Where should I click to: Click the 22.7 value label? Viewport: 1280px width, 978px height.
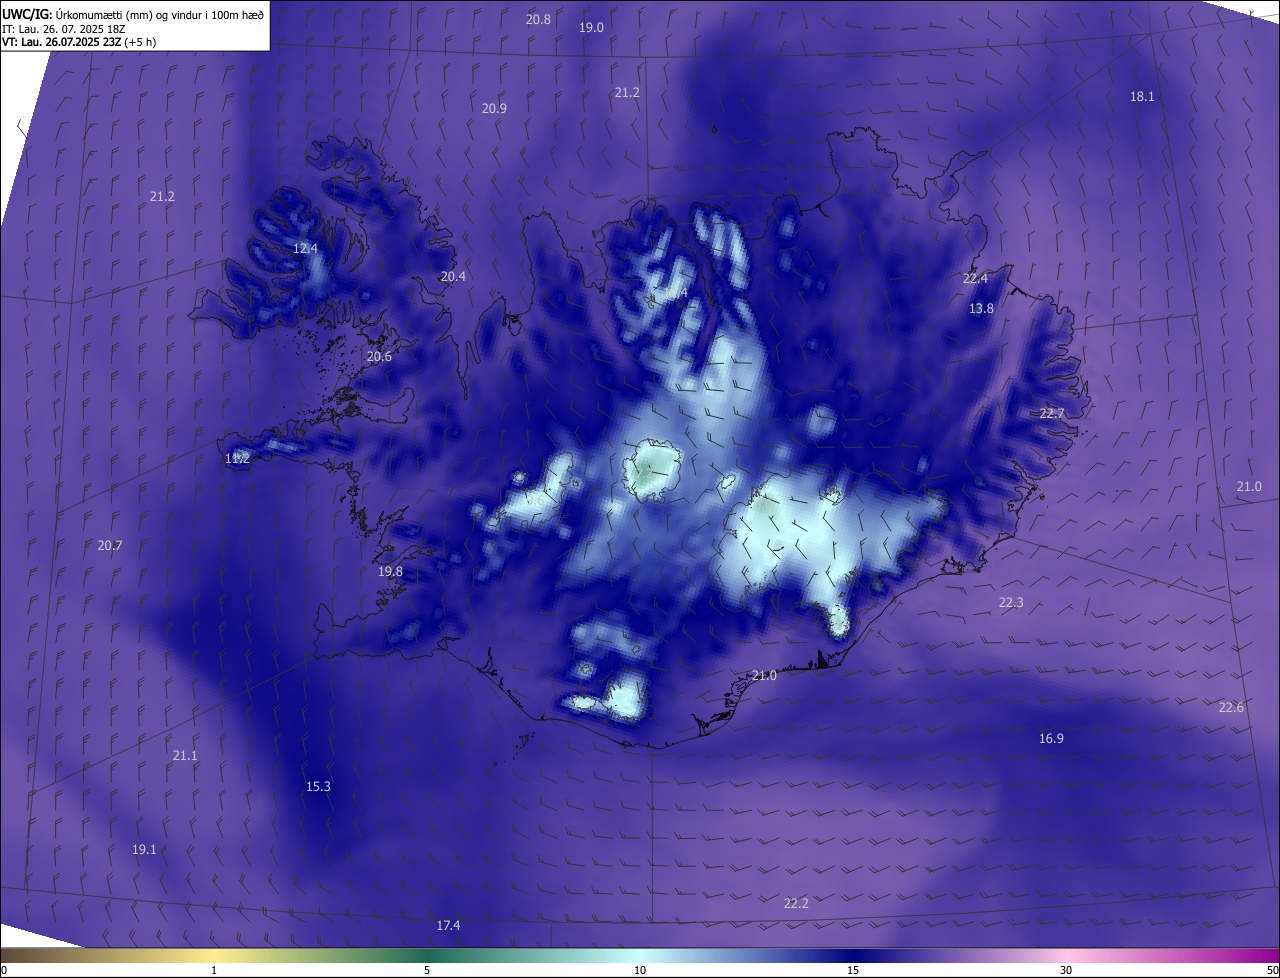pyautogui.click(x=1052, y=414)
